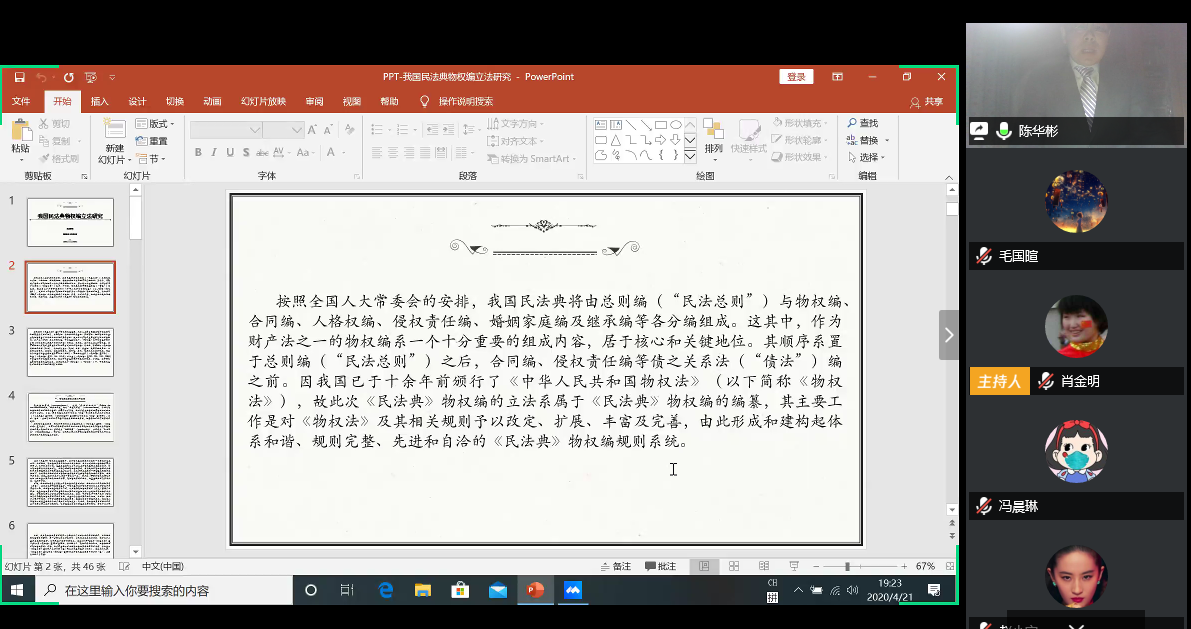Open the Layout (版式) dropdown
This screenshot has width=1191, height=629.
click(156, 124)
